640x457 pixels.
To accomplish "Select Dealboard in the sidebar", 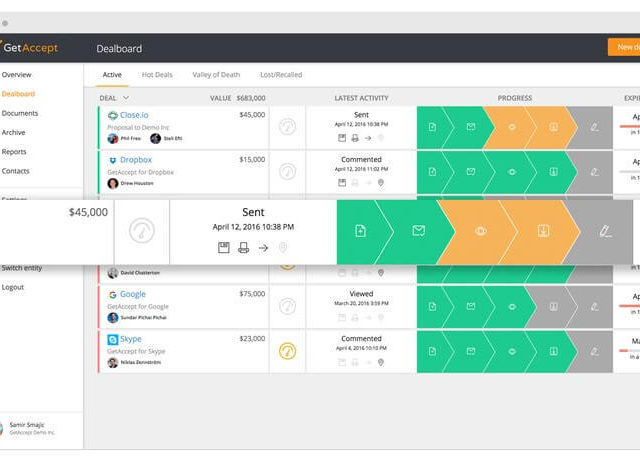I will click(18, 94).
